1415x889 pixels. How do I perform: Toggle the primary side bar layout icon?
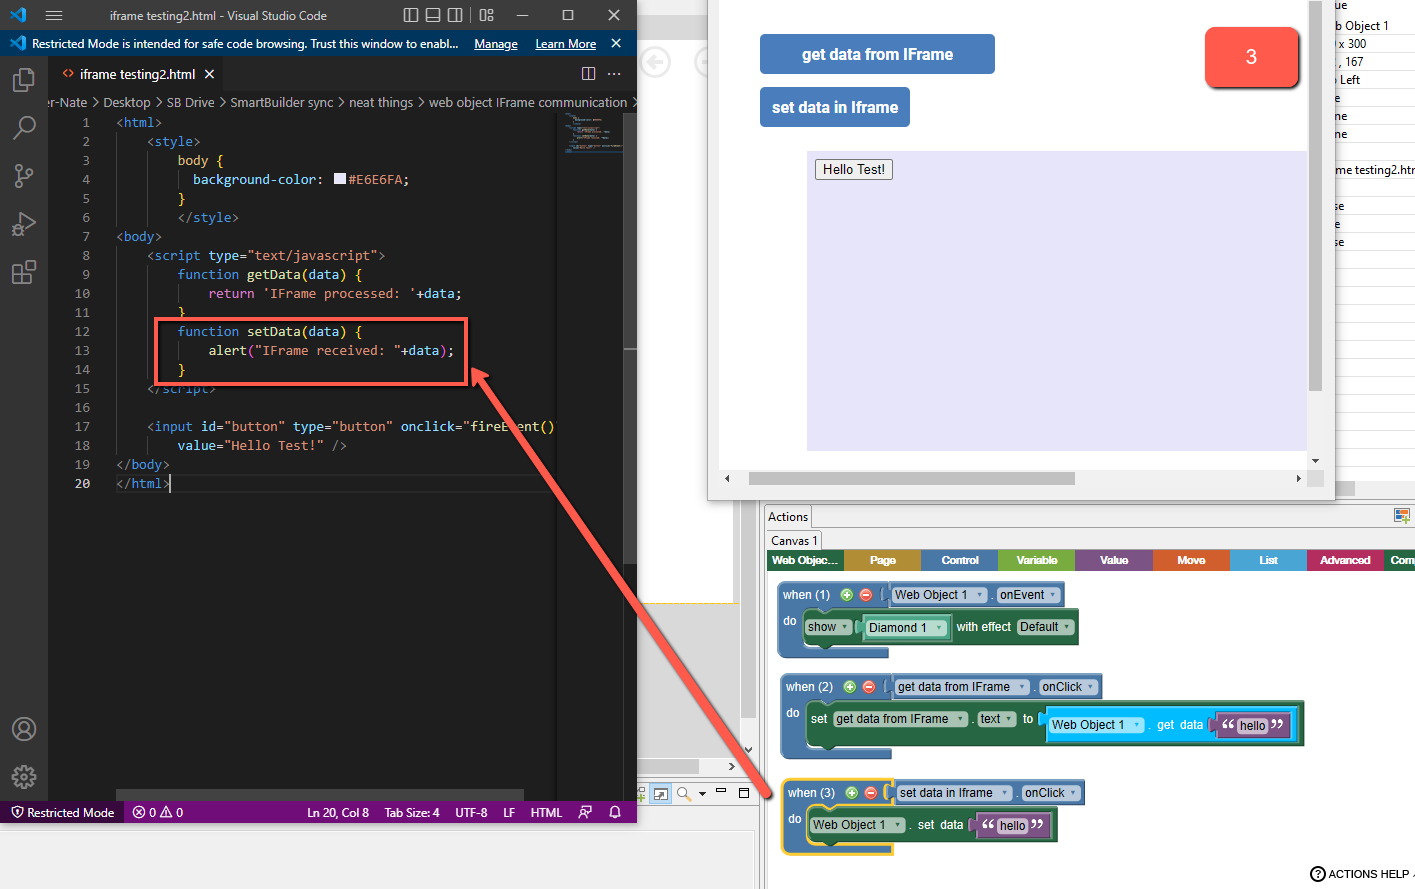[411, 15]
